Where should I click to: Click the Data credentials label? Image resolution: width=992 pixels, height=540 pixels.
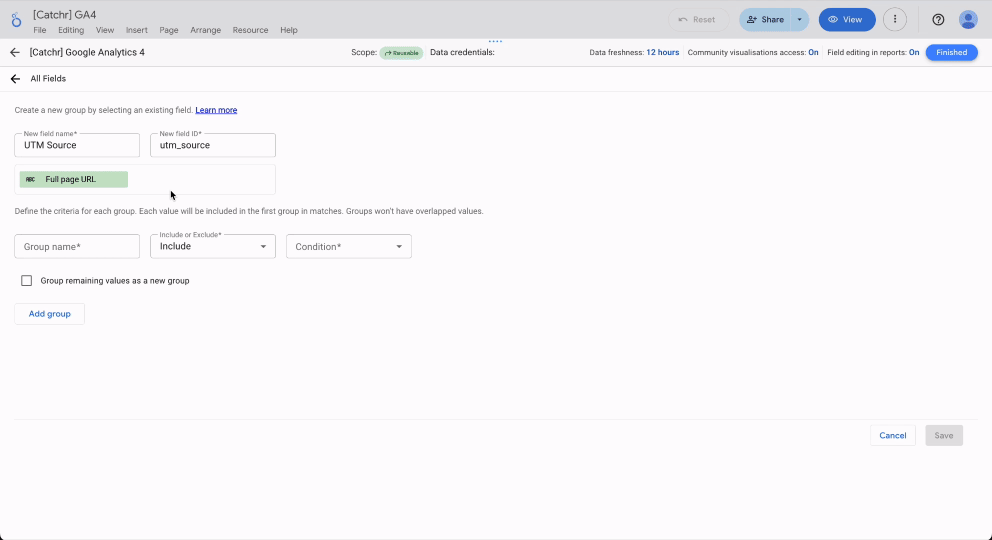(462, 52)
